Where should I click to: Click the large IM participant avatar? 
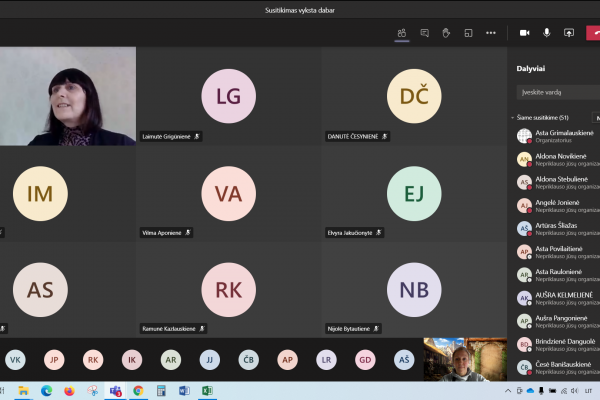[40, 193]
